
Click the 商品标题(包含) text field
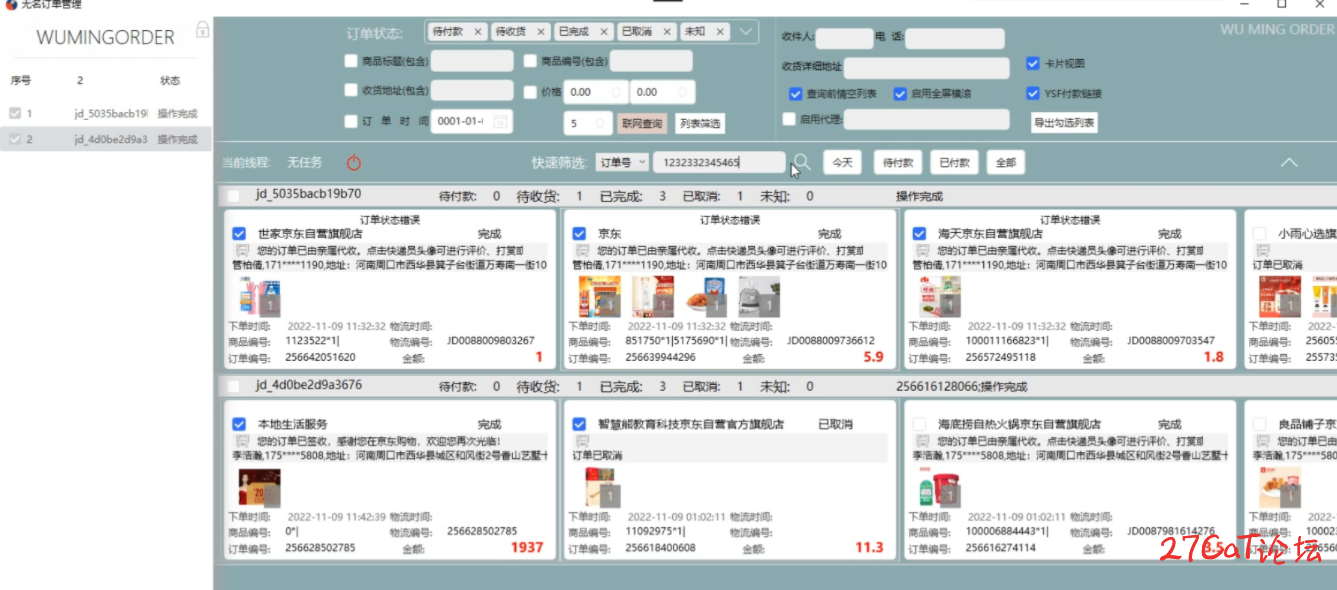tap(472, 61)
